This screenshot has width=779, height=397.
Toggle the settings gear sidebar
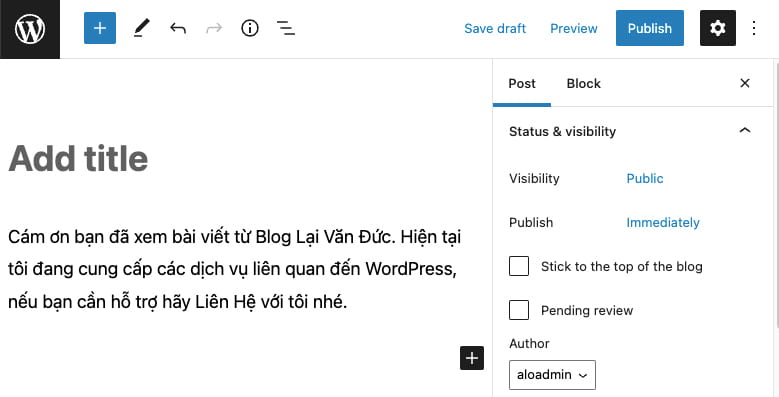point(717,28)
